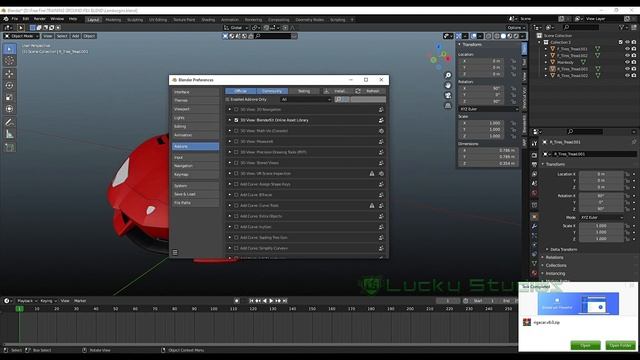Collapse Collection 1 in outliner
640x360 pixels.
[x=540, y=42]
